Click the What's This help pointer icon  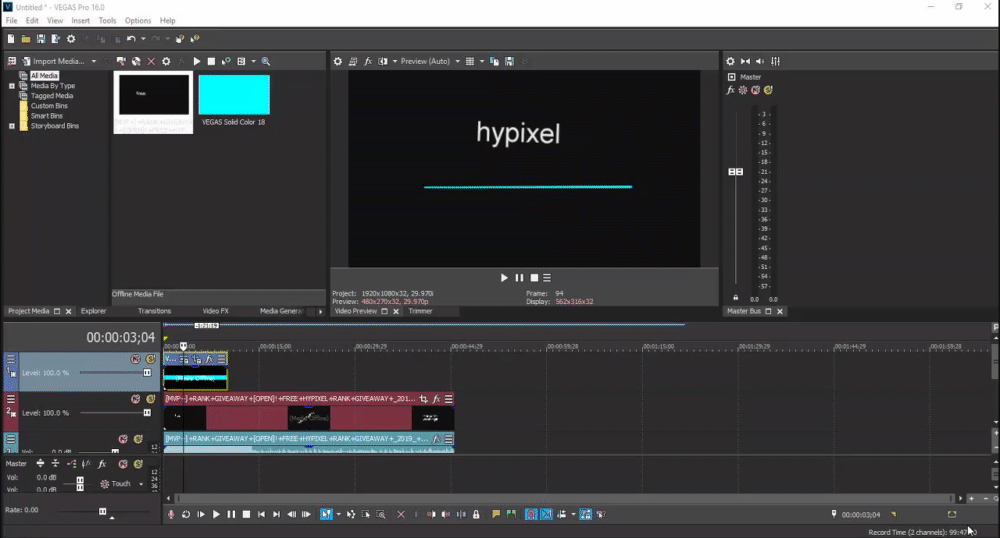tap(195, 39)
